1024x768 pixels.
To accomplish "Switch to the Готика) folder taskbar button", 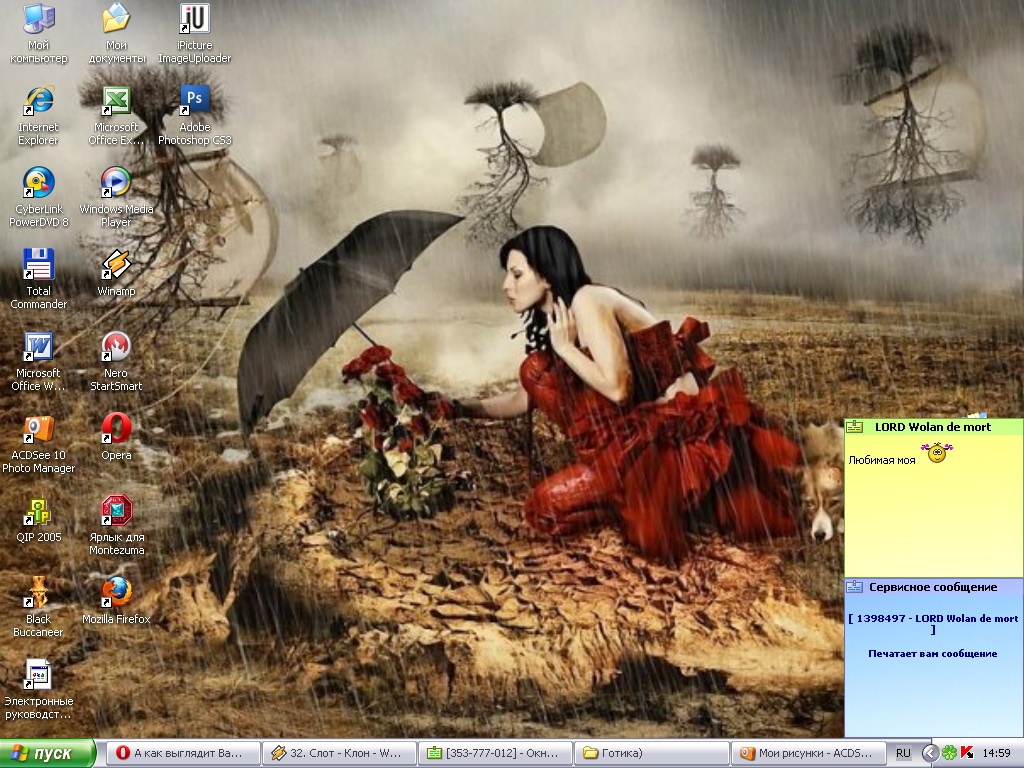I will point(653,753).
